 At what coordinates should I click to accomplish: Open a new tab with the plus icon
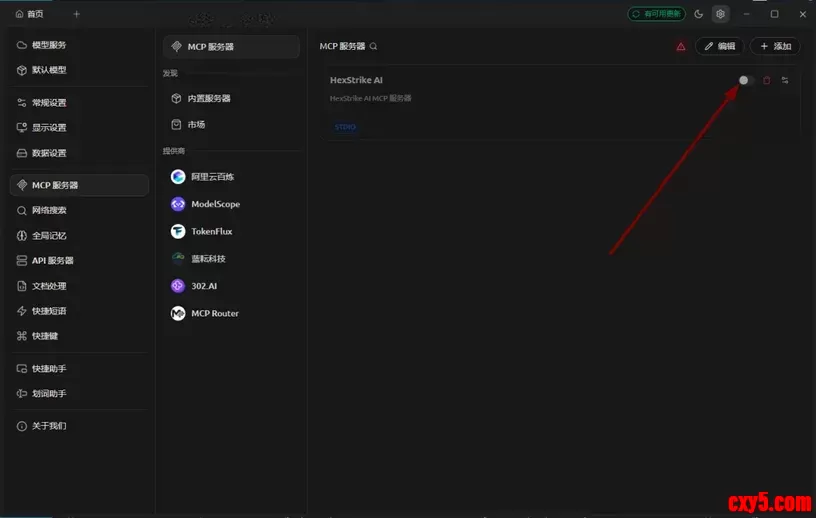[77, 14]
